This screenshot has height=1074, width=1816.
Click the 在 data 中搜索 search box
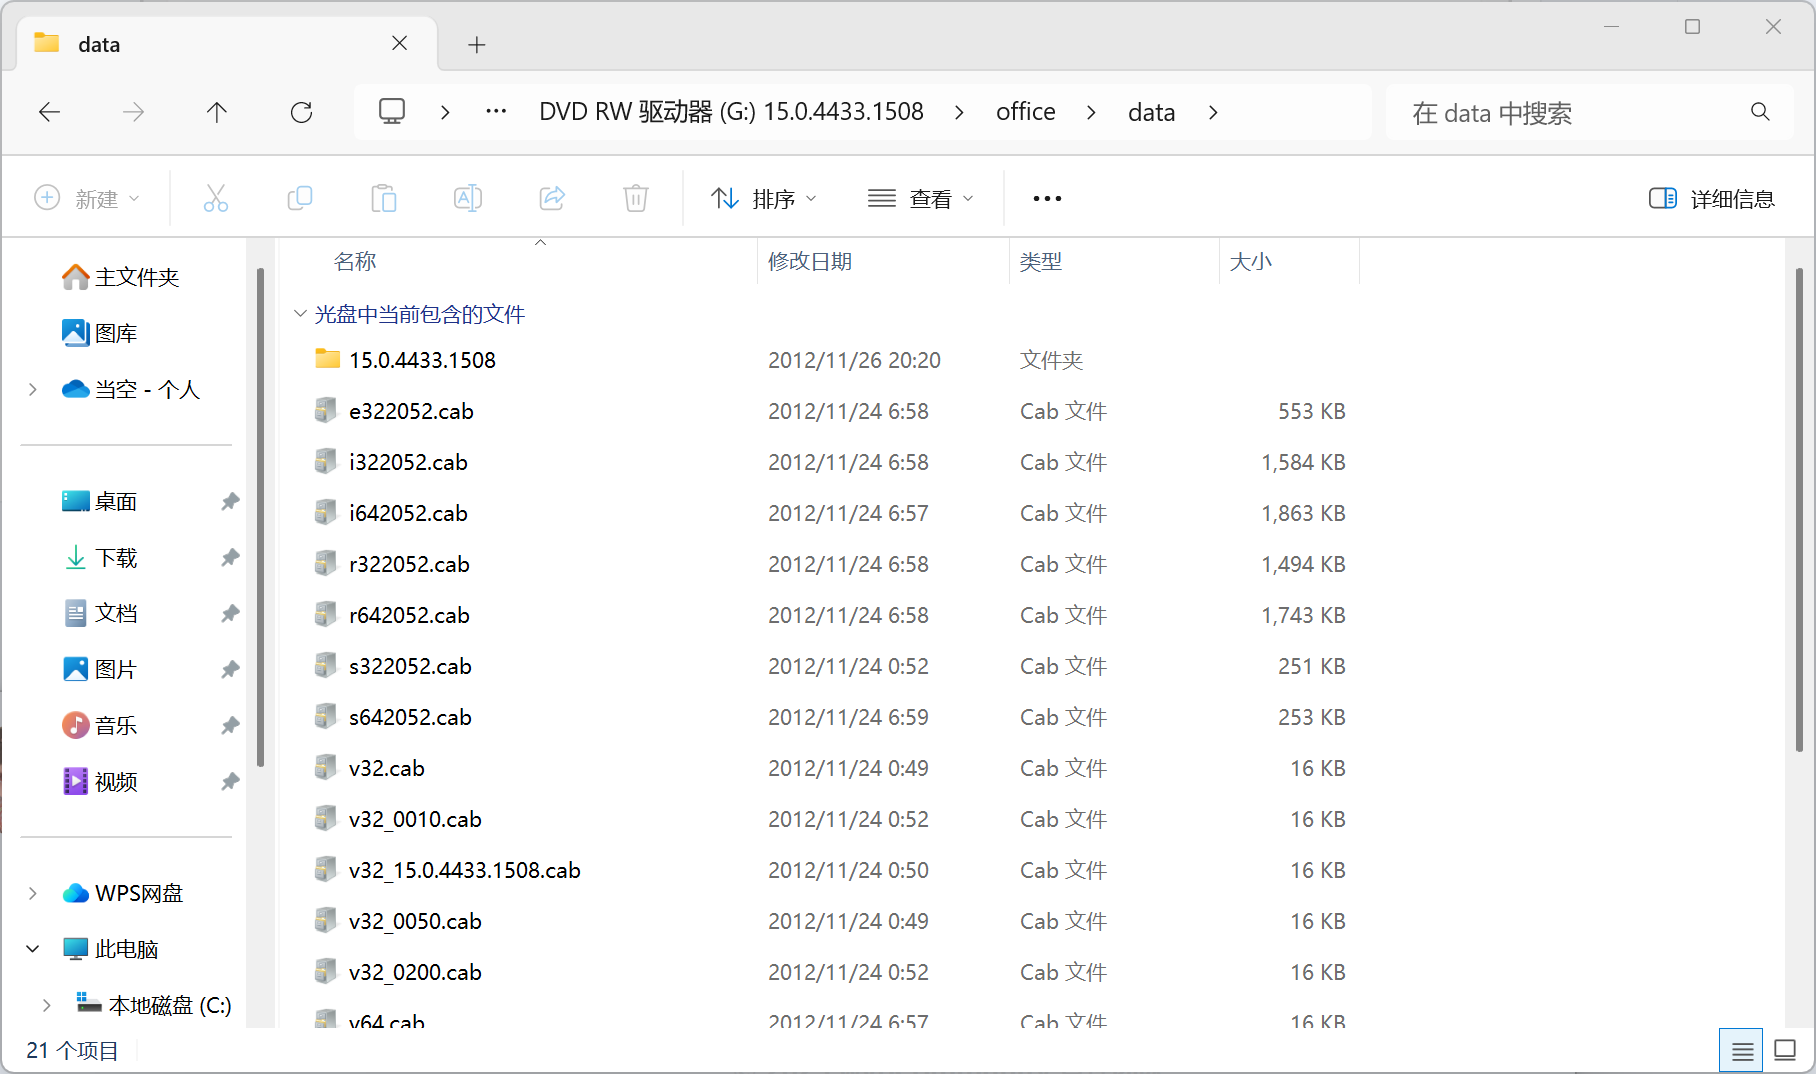coord(1570,113)
